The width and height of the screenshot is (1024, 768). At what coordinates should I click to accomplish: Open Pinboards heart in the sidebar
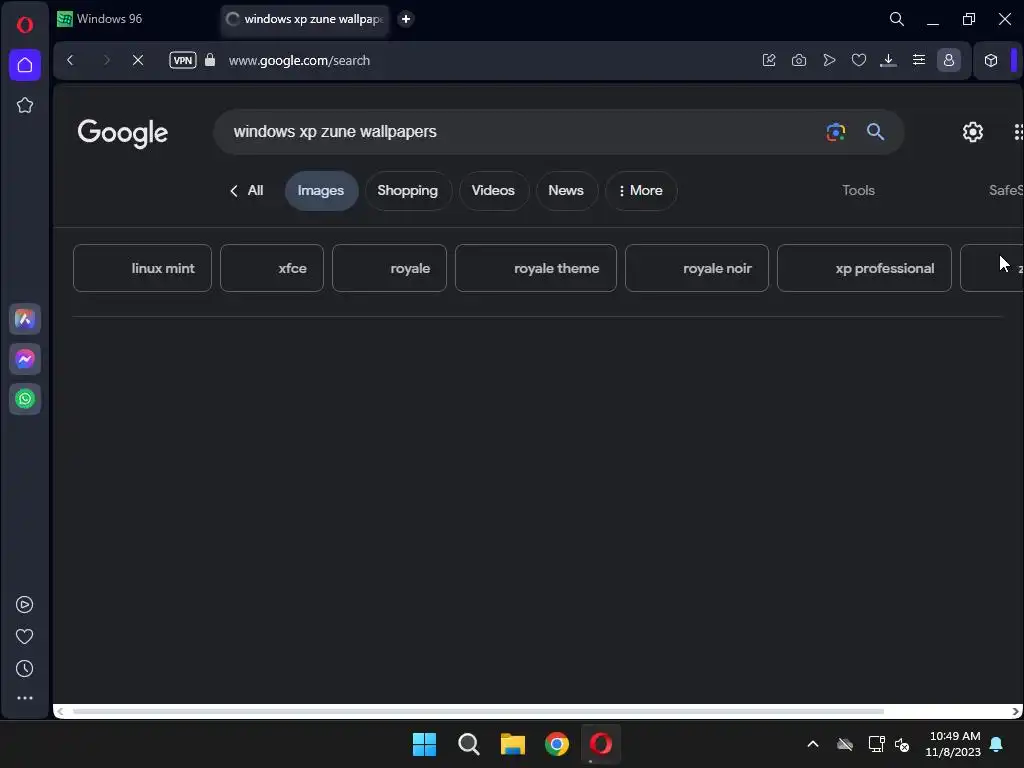tap(24, 637)
